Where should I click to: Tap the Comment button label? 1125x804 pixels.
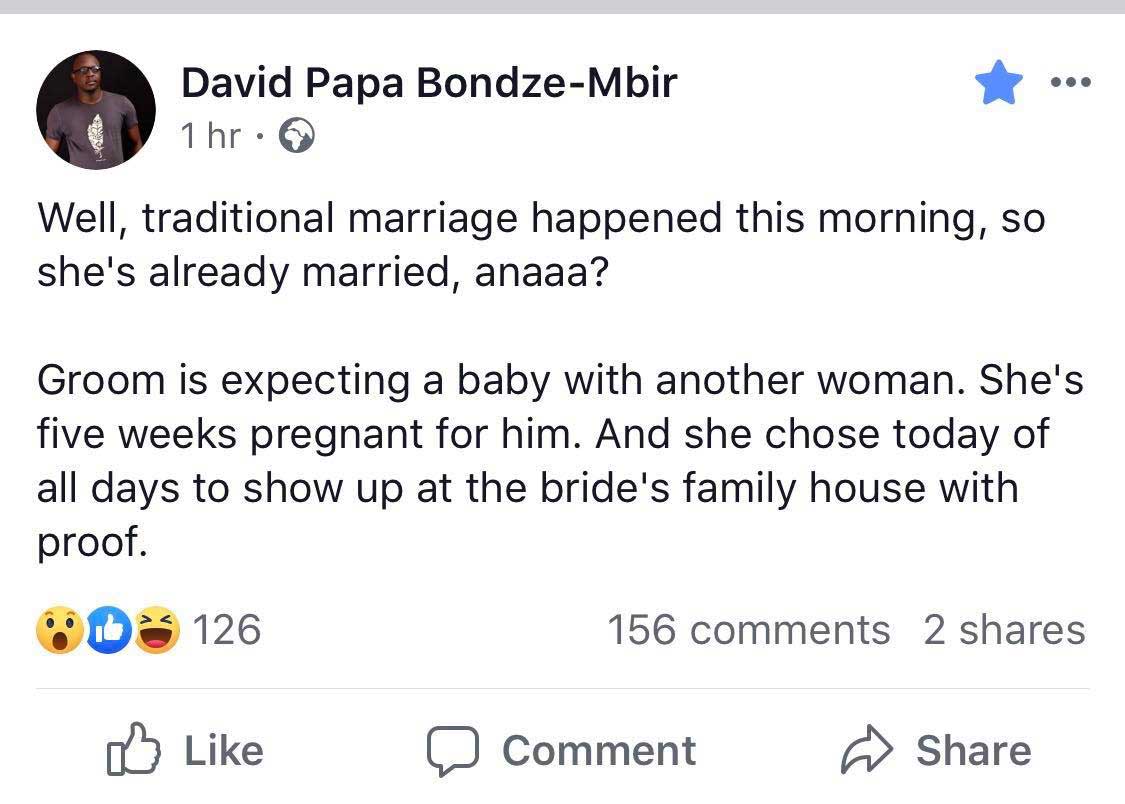coord(599,751)
